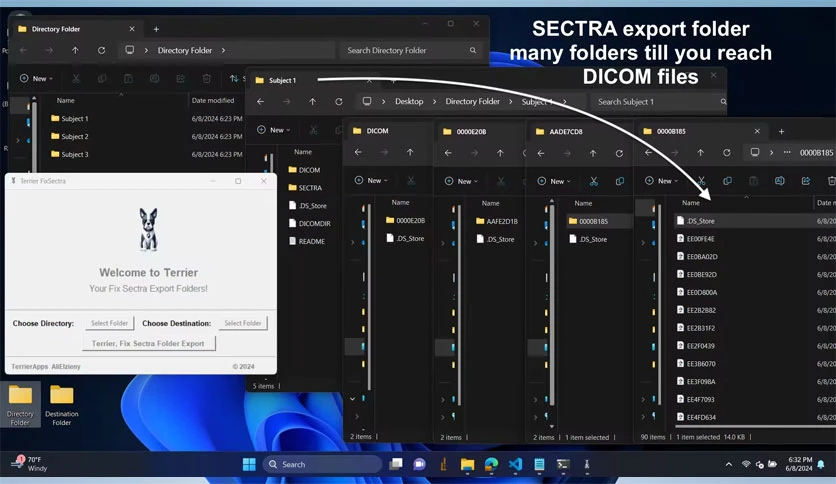
Task: Click the share icon in 0000B185 toolbar
Action: tap(806, 181)
